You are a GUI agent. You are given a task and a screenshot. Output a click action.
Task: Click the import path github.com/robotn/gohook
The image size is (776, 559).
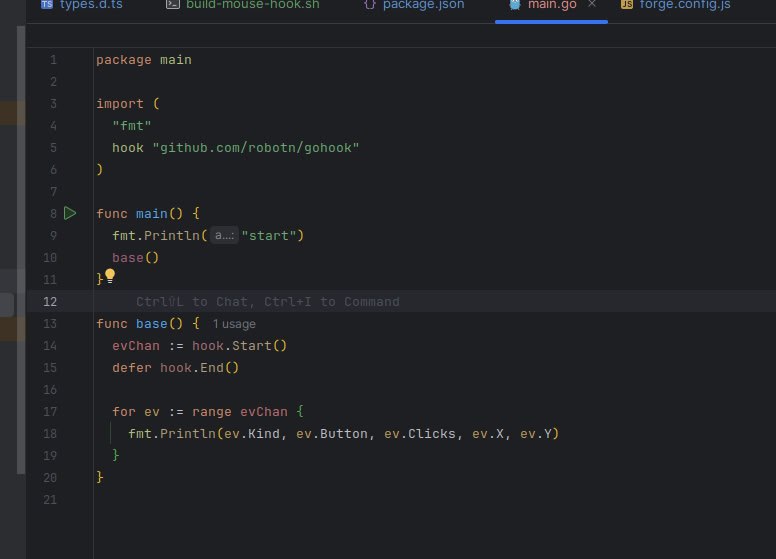click(256, 148)
